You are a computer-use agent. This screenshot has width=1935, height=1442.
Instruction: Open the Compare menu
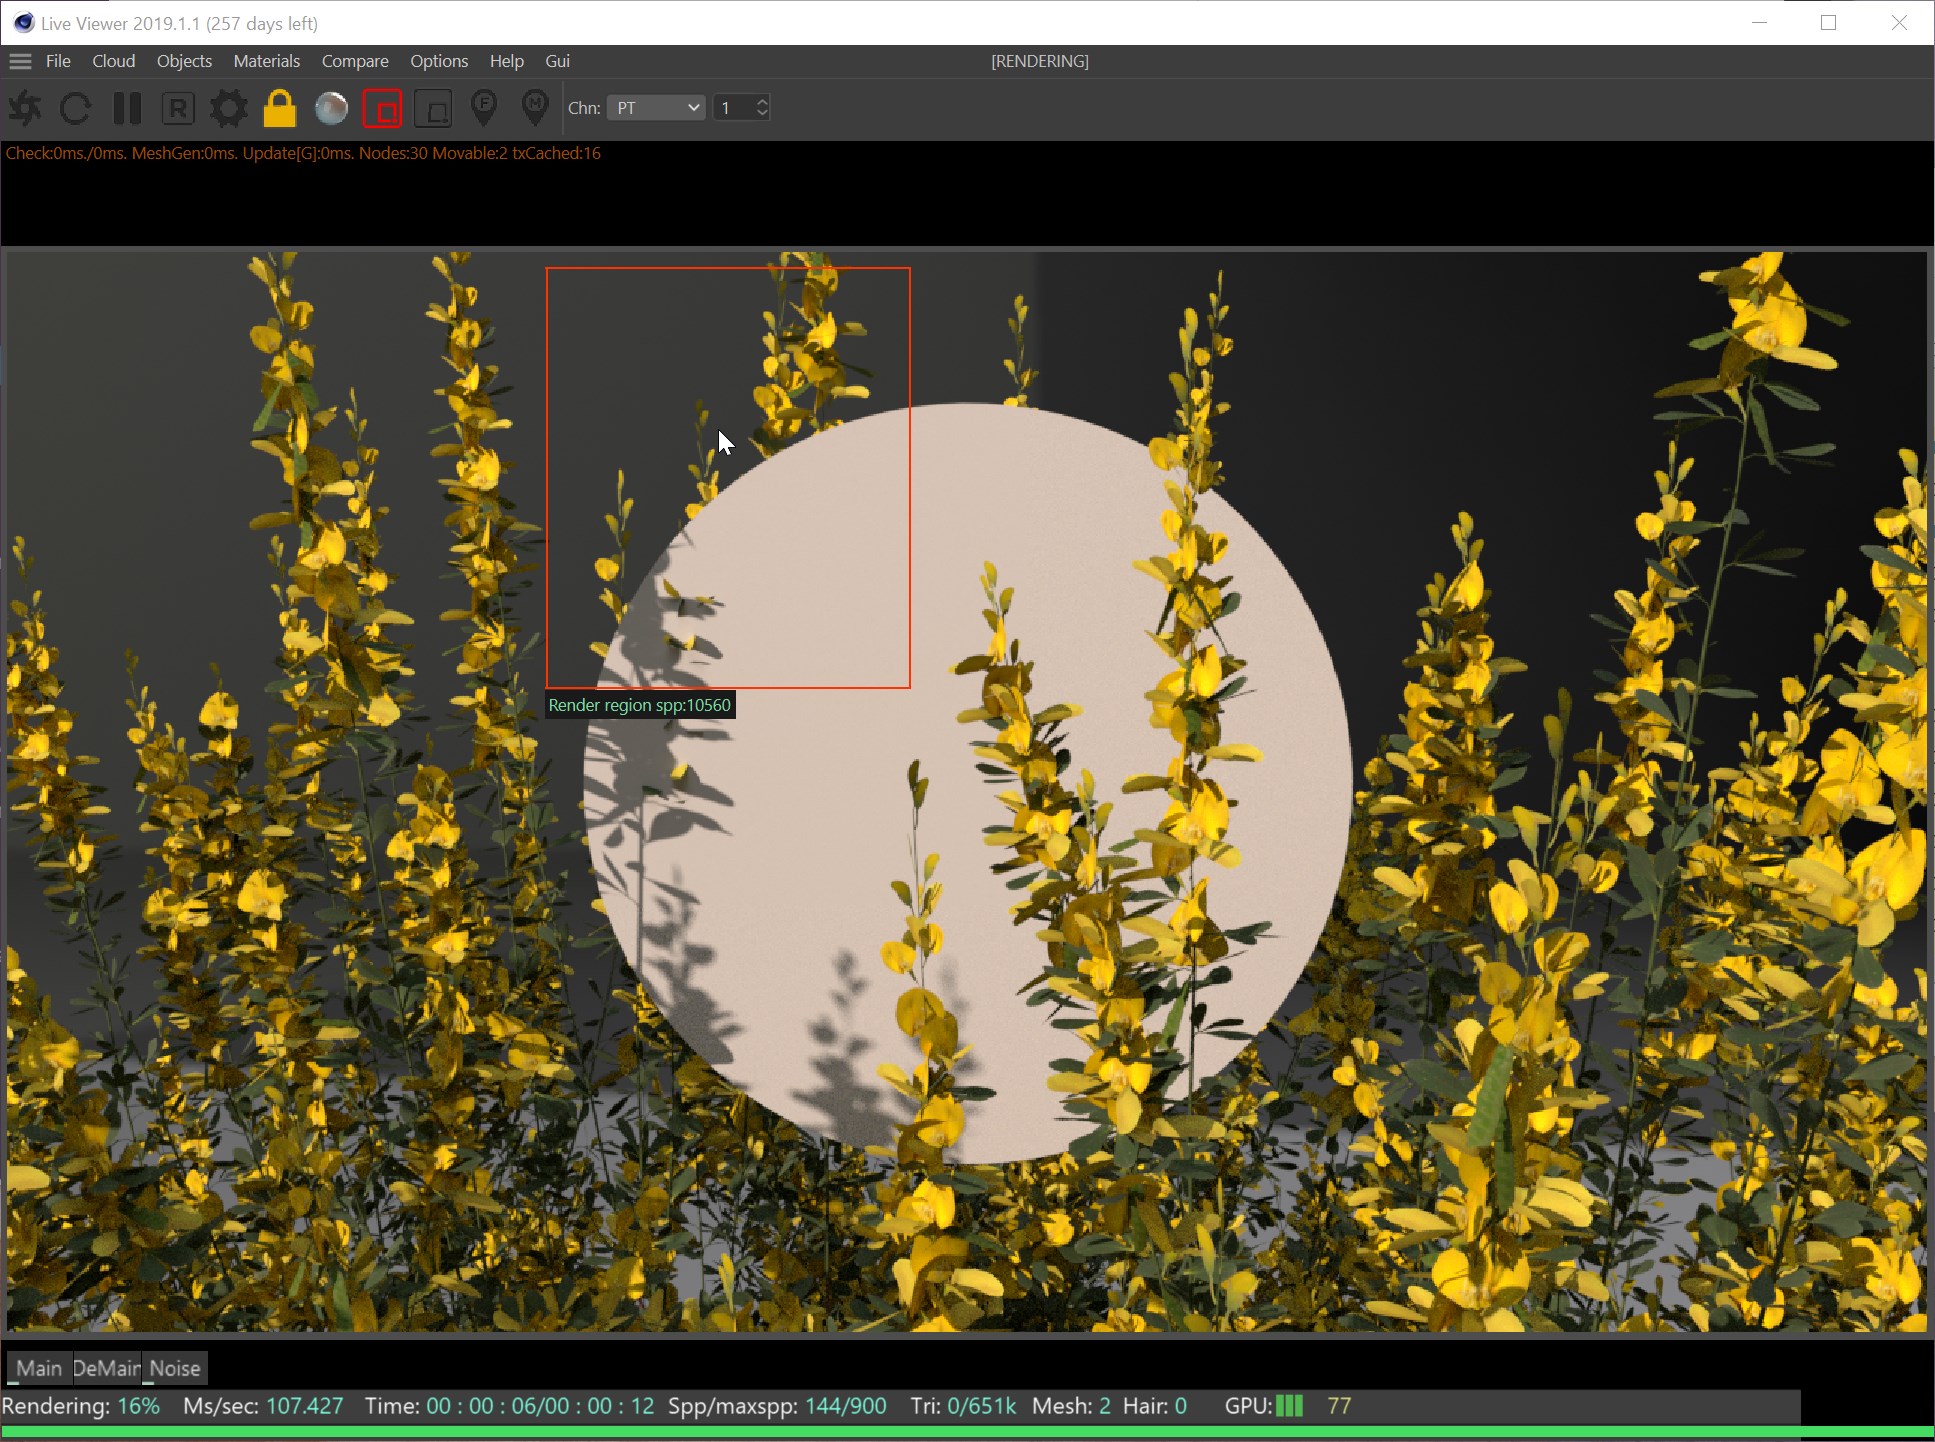(355, 62)
